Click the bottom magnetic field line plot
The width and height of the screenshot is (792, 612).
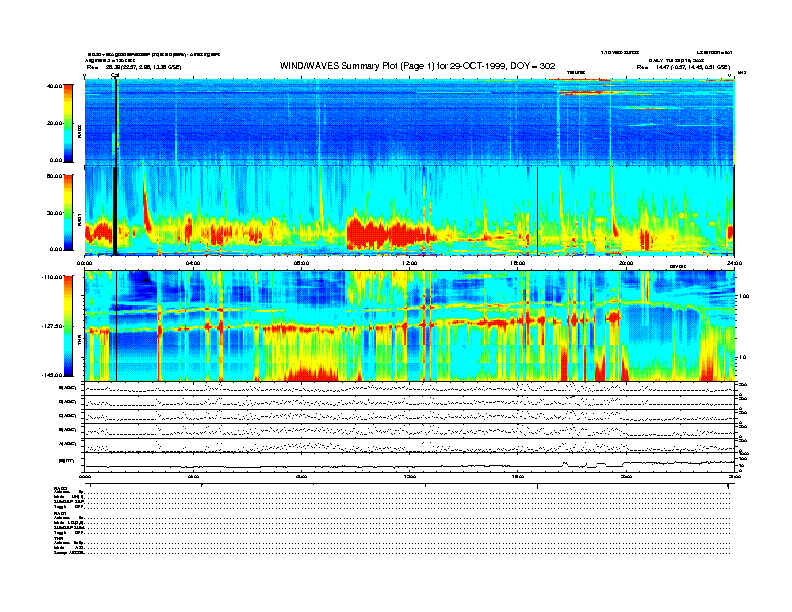pyautogui.click(x=409, y=463)
